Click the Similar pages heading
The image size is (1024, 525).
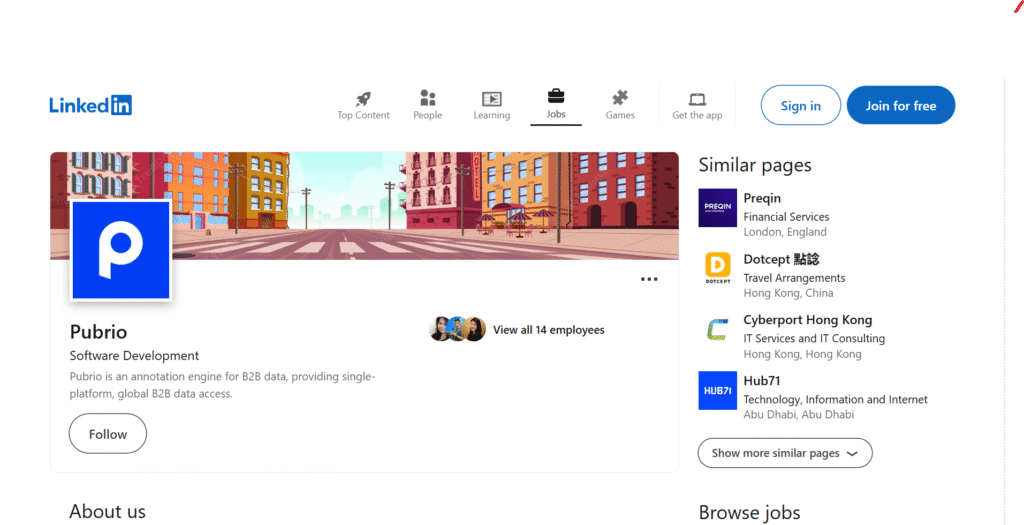pyautogui.click(x=755, y=165)
